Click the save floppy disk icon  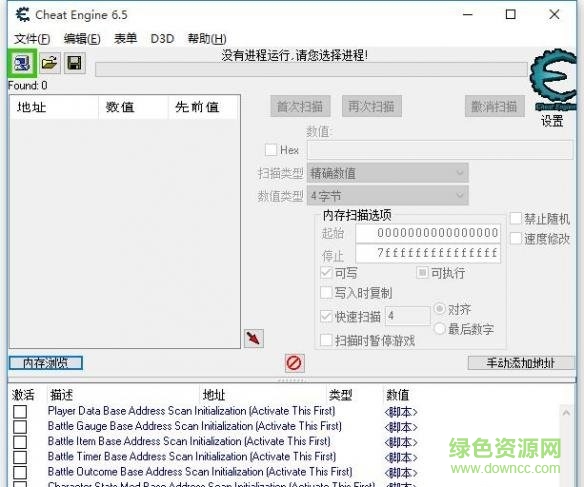[x=74, y=63]
